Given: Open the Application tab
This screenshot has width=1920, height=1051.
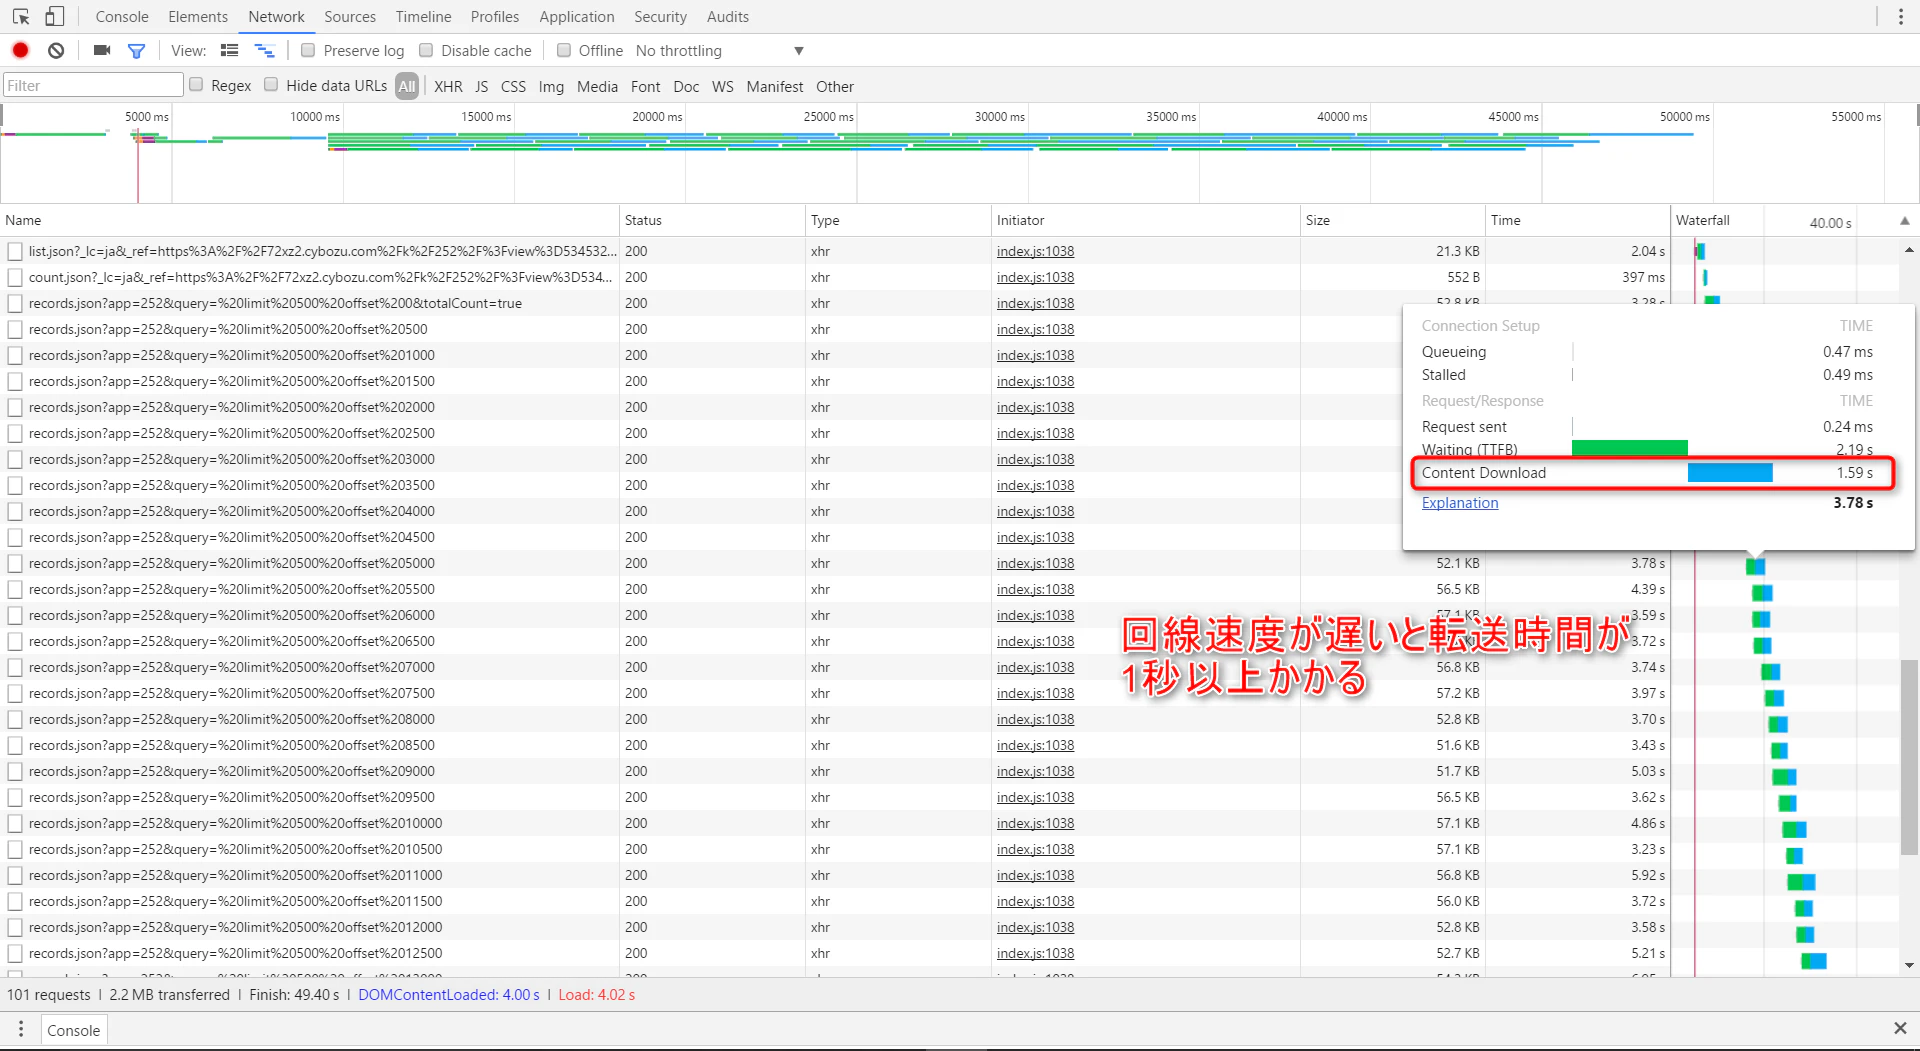Looking at the screenshot, I should 577,17.
